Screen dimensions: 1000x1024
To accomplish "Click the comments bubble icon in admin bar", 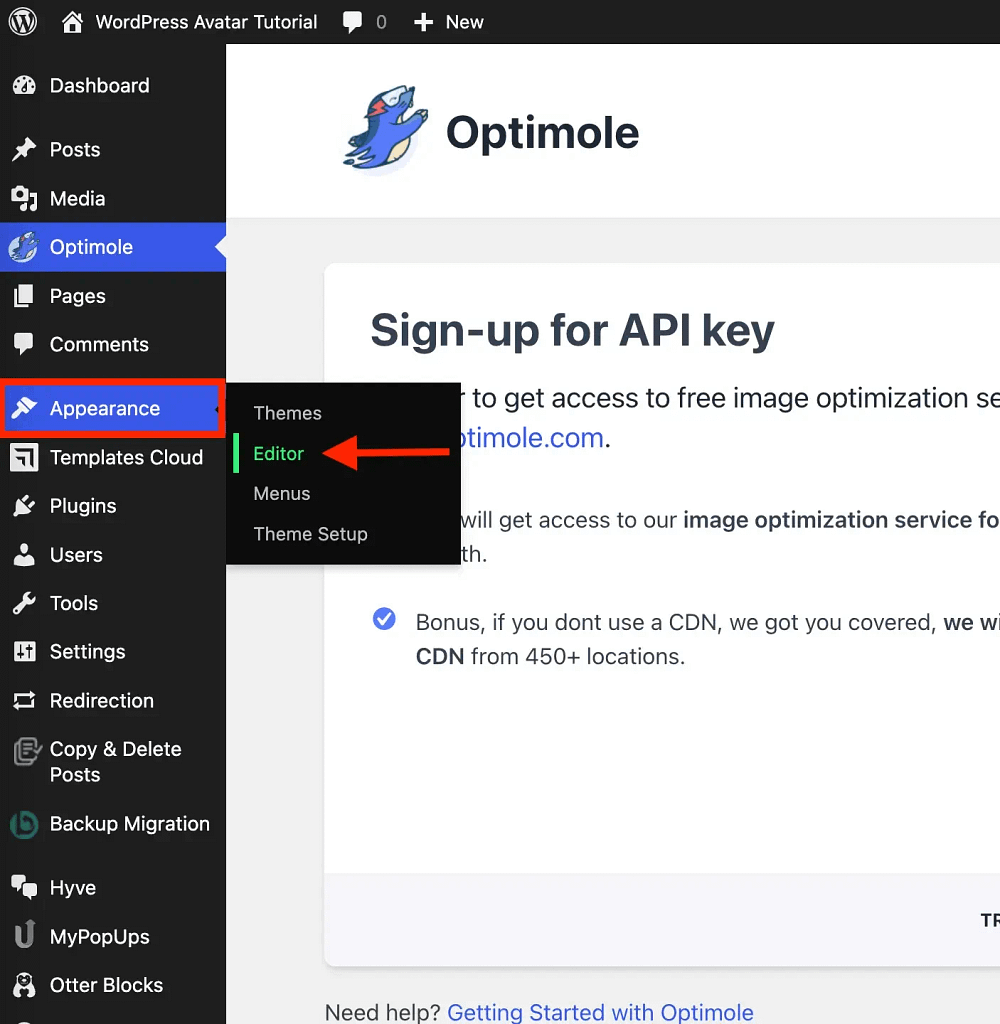I will coord(352,22).
